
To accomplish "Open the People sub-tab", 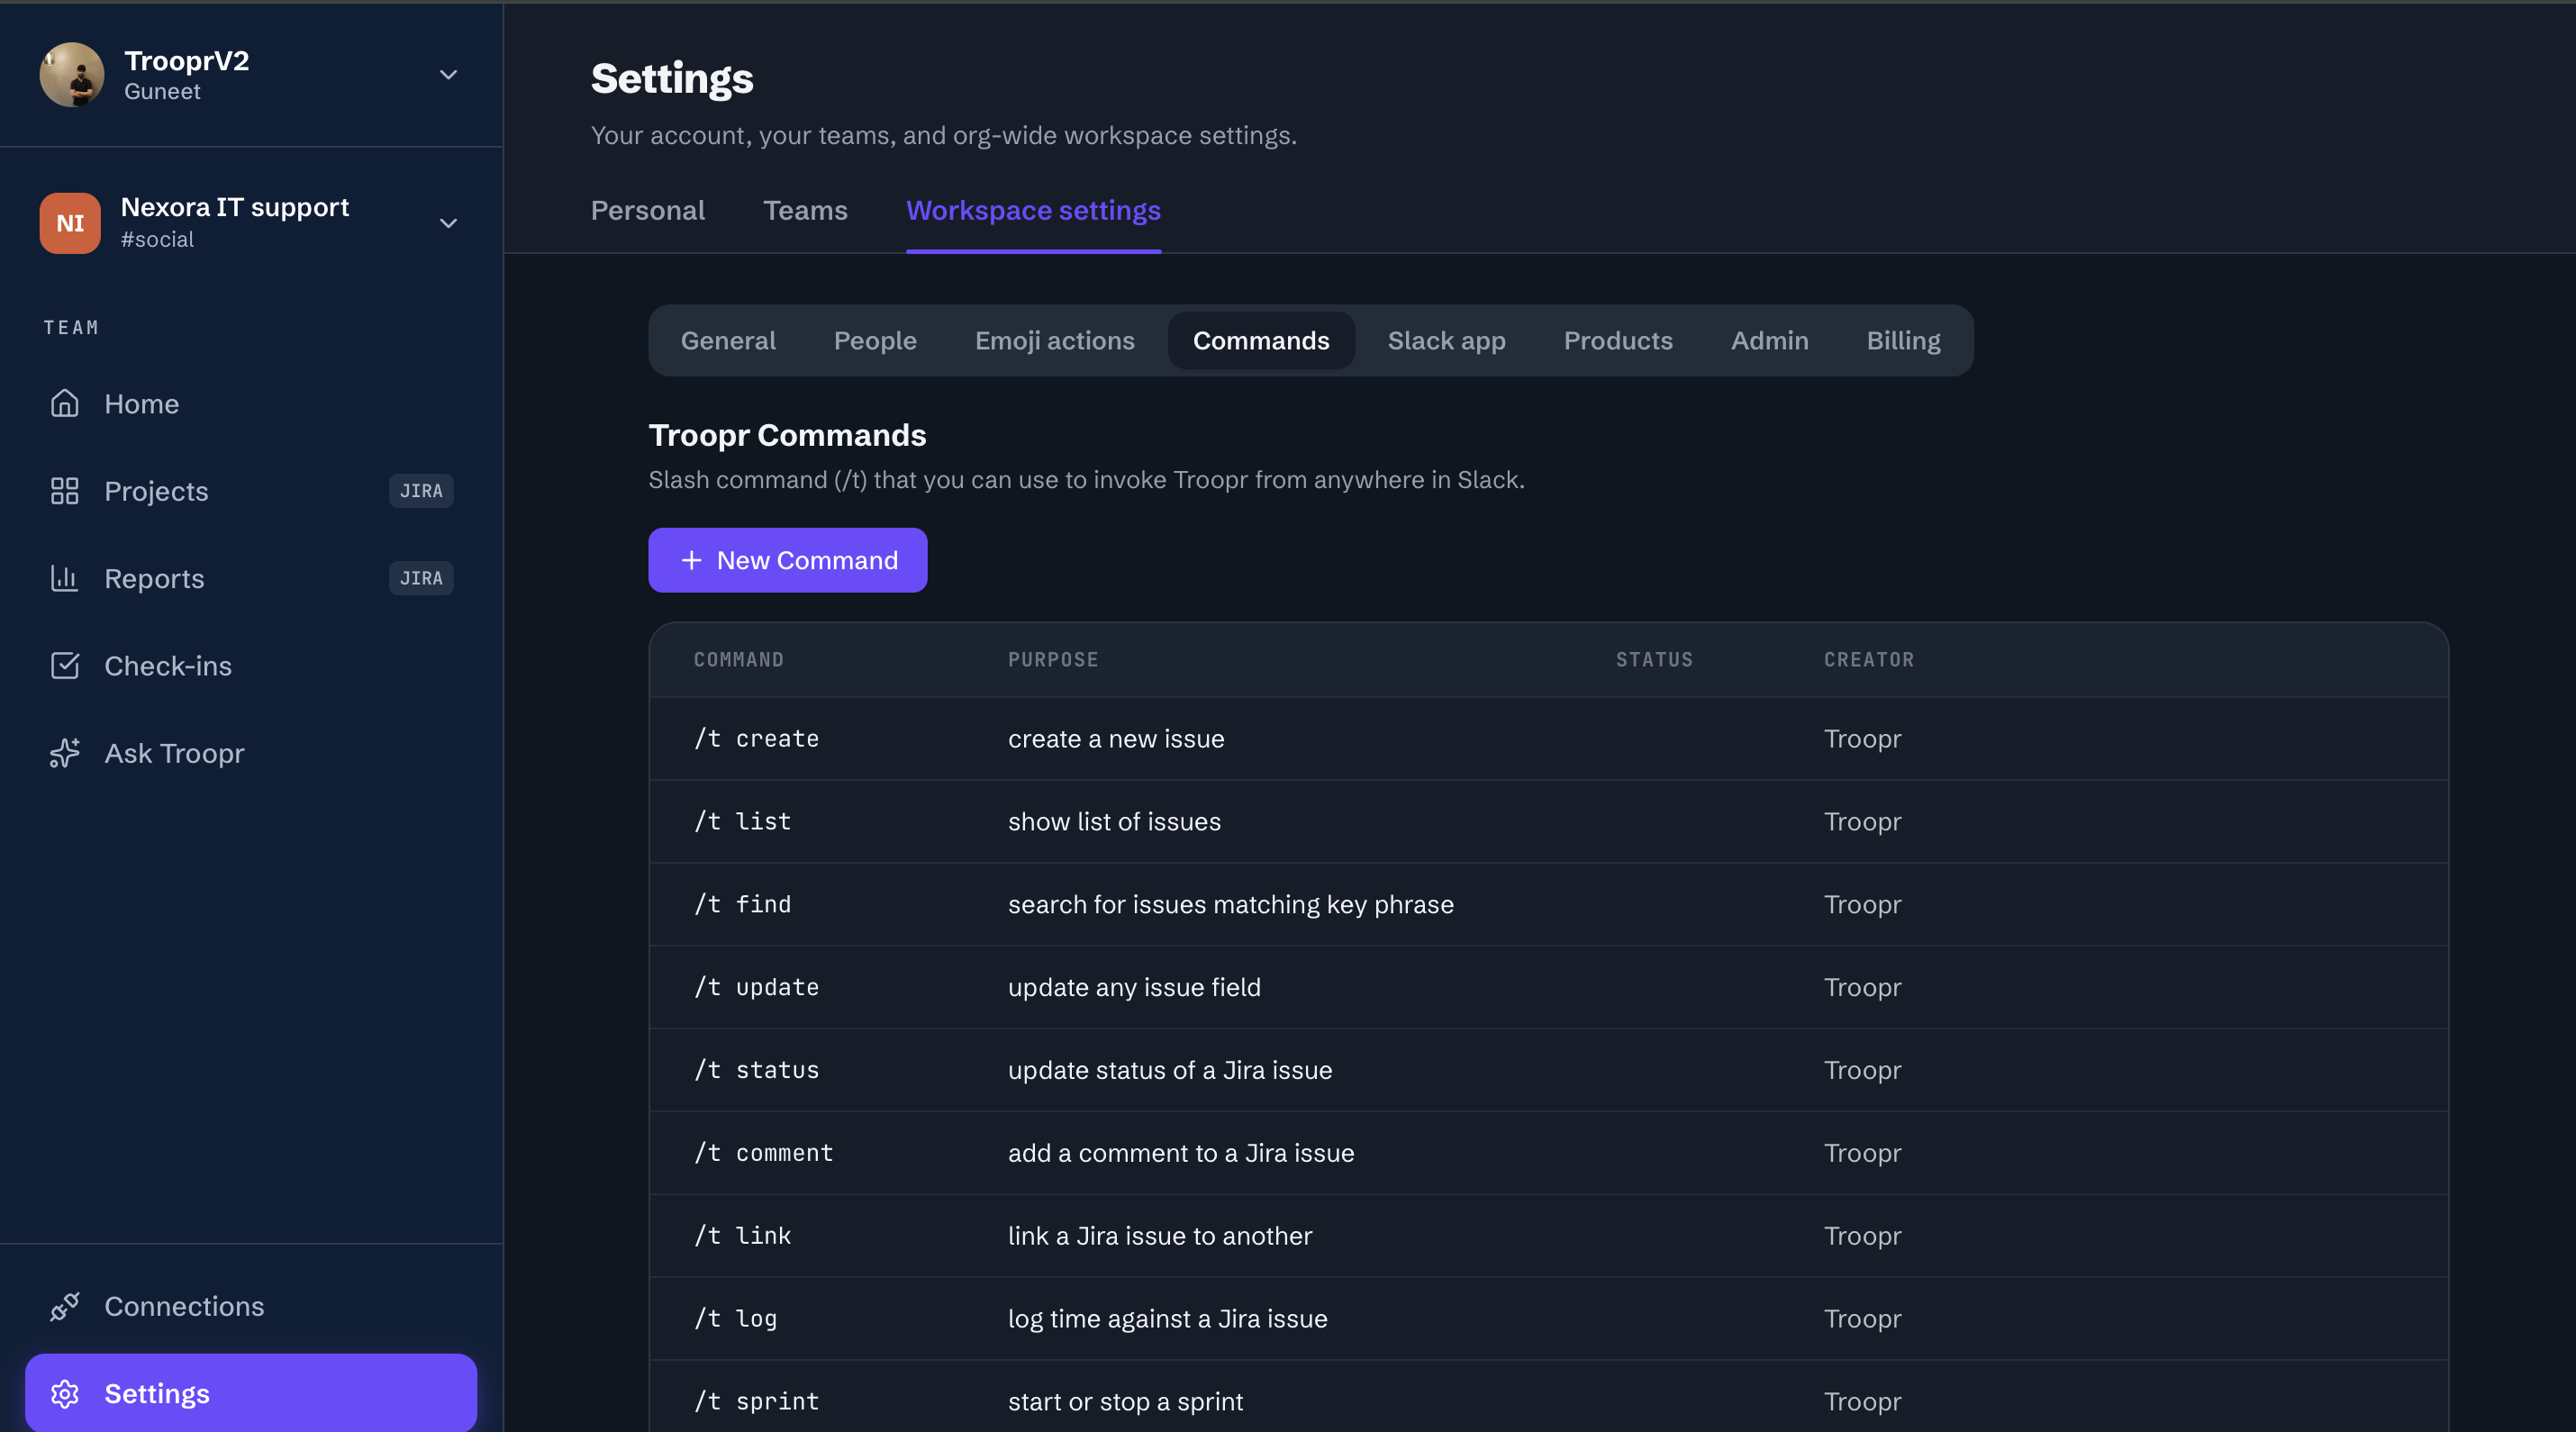I will coord(875,340).
